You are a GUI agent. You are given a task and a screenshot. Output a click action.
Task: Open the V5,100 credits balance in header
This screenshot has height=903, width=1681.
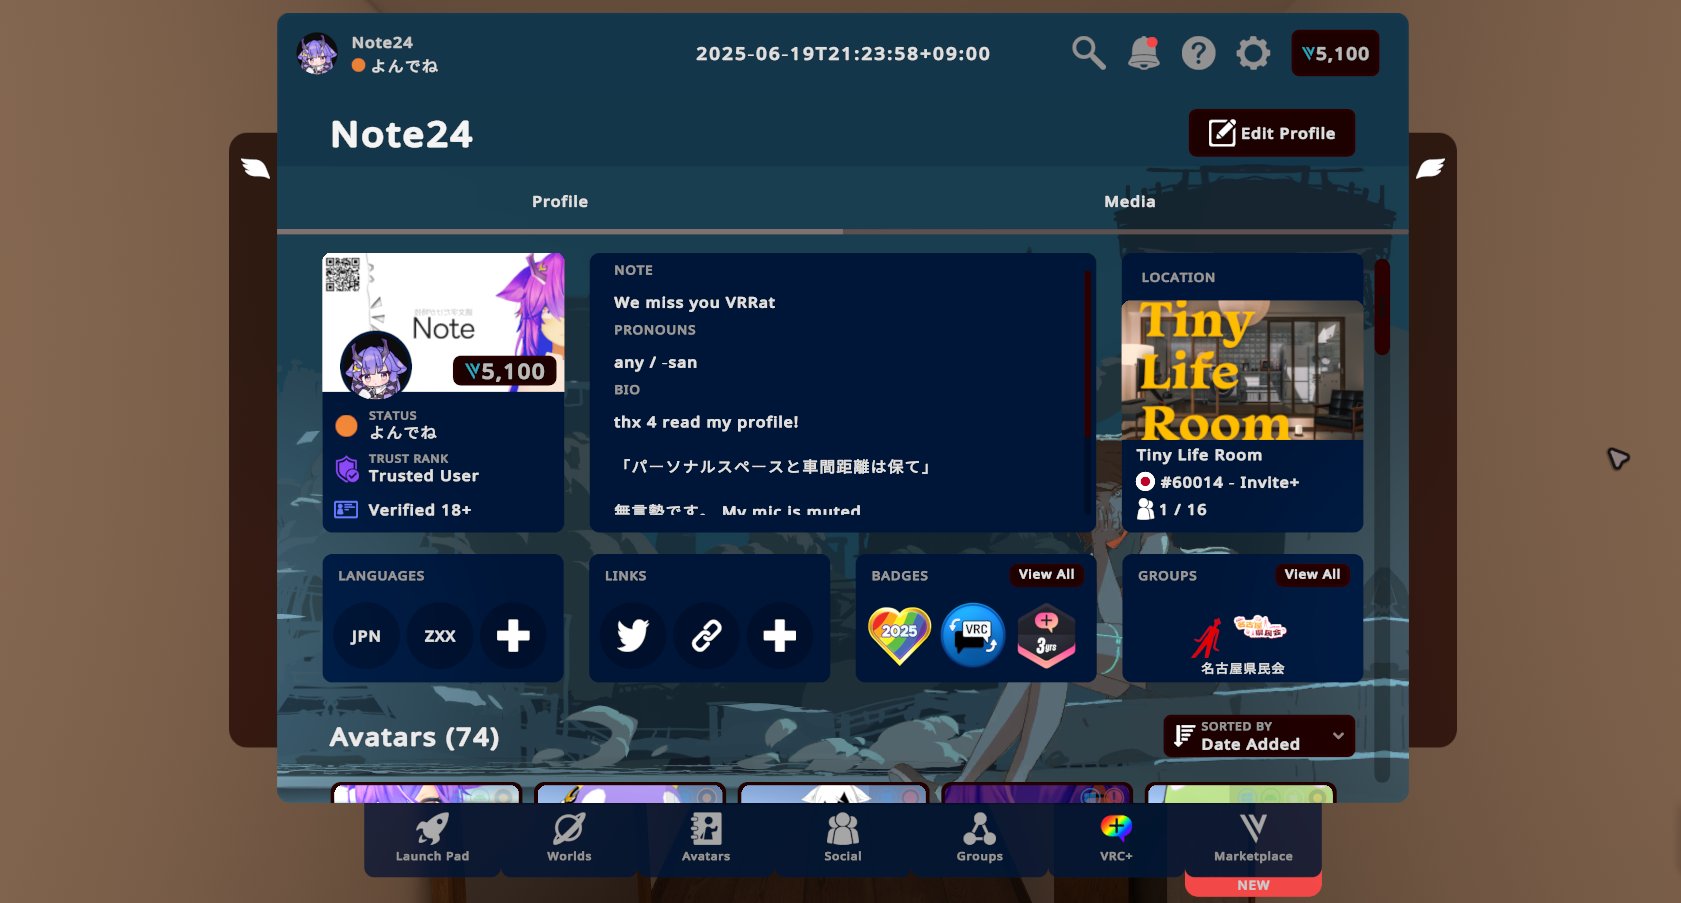pos(1335,54)
